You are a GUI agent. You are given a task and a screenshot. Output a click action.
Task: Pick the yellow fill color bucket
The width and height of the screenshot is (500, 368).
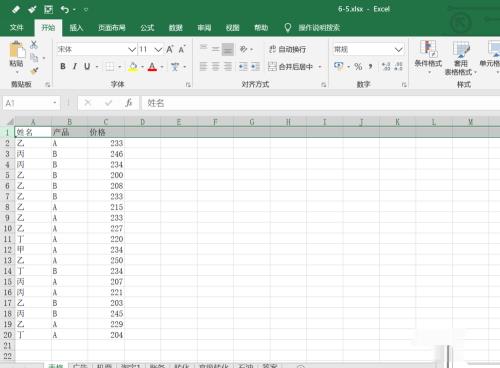[133, 67]
